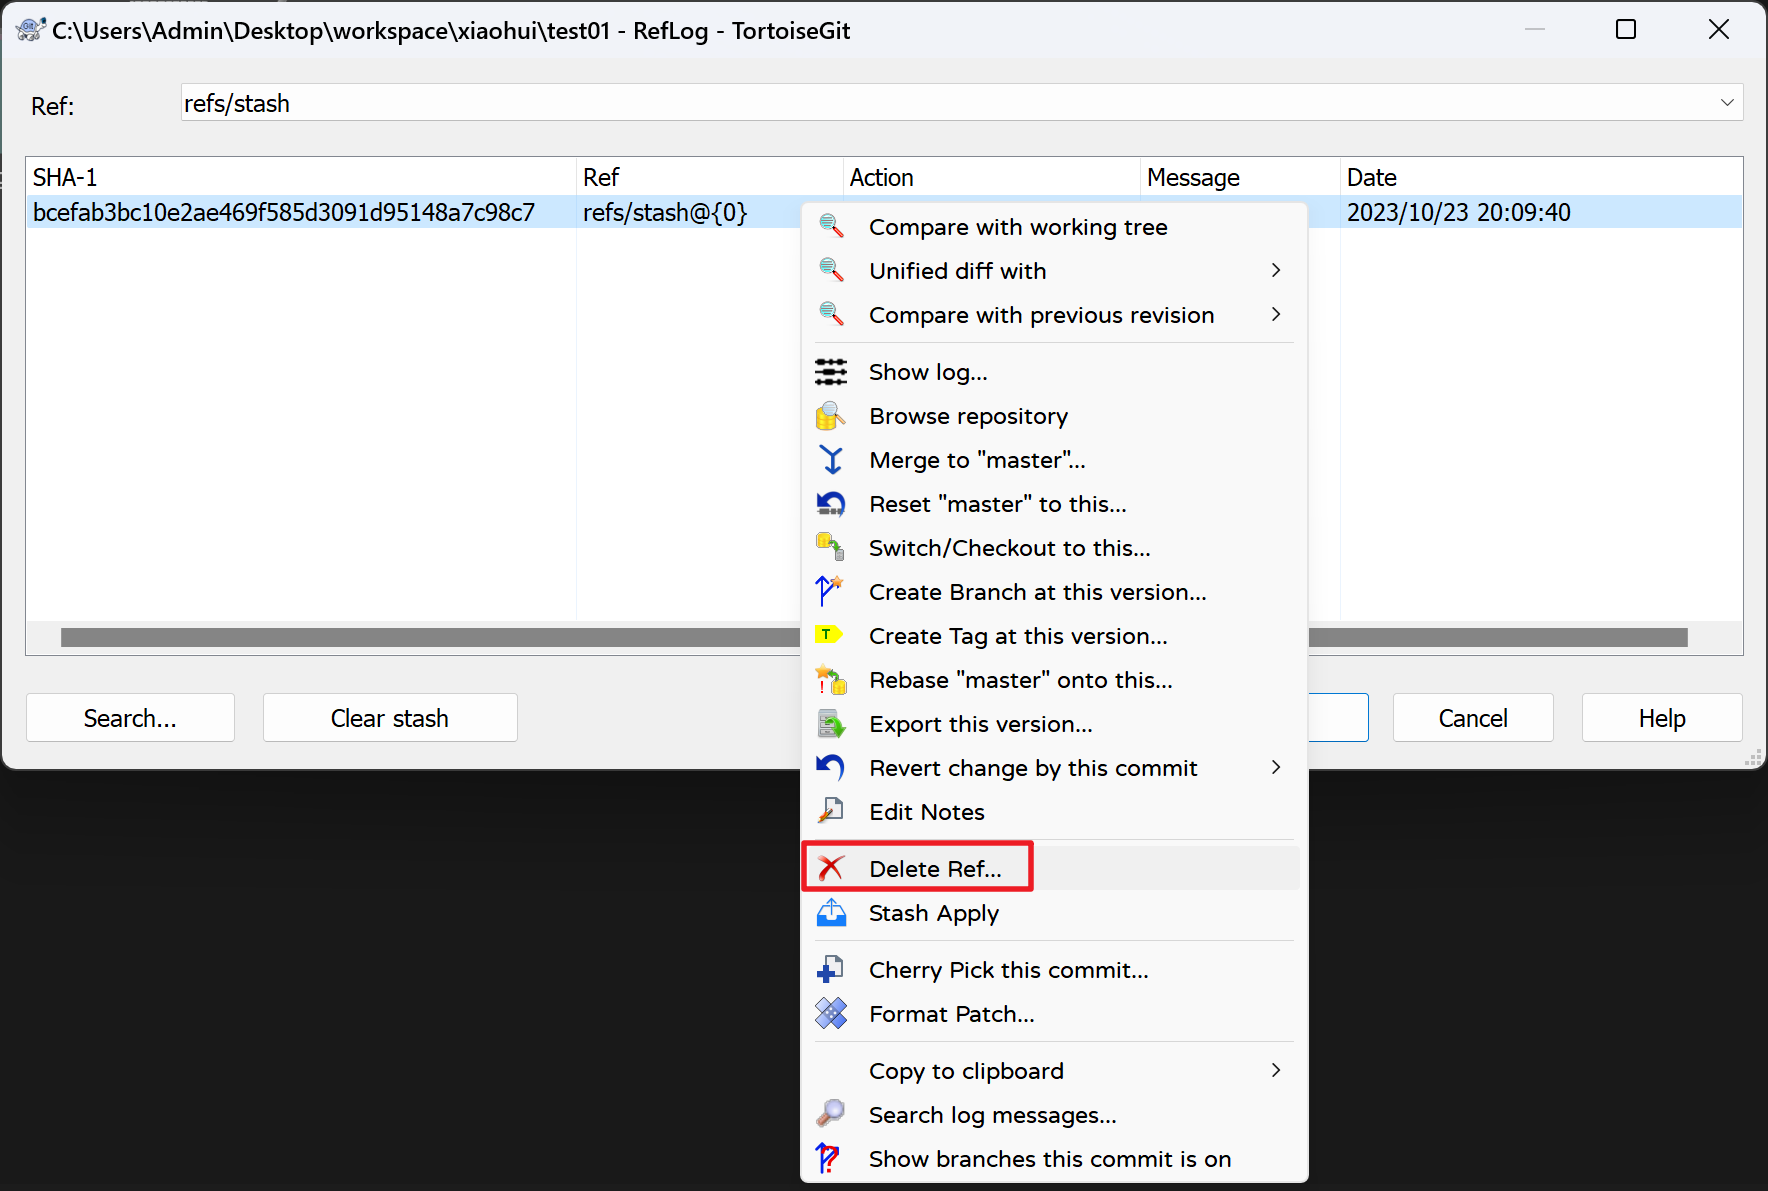Maximize the RefLog window
Image resolution: width=1768 pixels, height=1191 pixels.
pyautogui.click(x=1626, y=30)
